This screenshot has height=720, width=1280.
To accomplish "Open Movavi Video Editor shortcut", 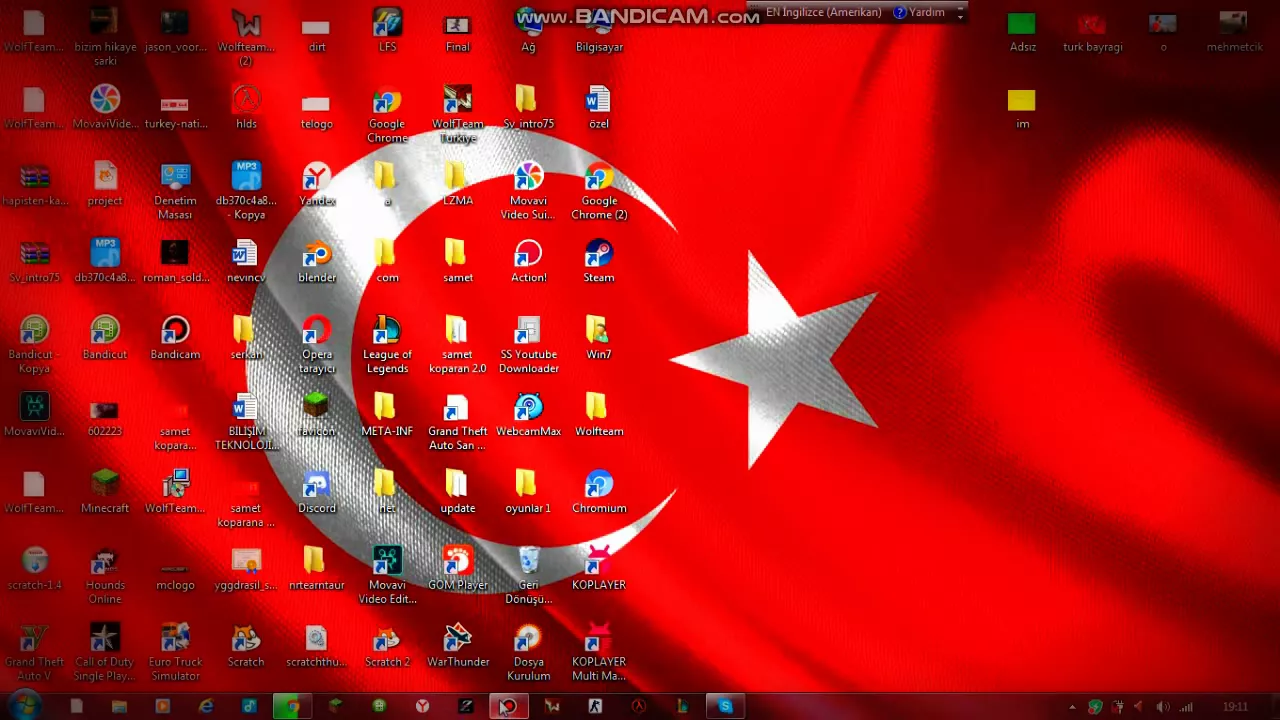I will (x=387, y=575).
